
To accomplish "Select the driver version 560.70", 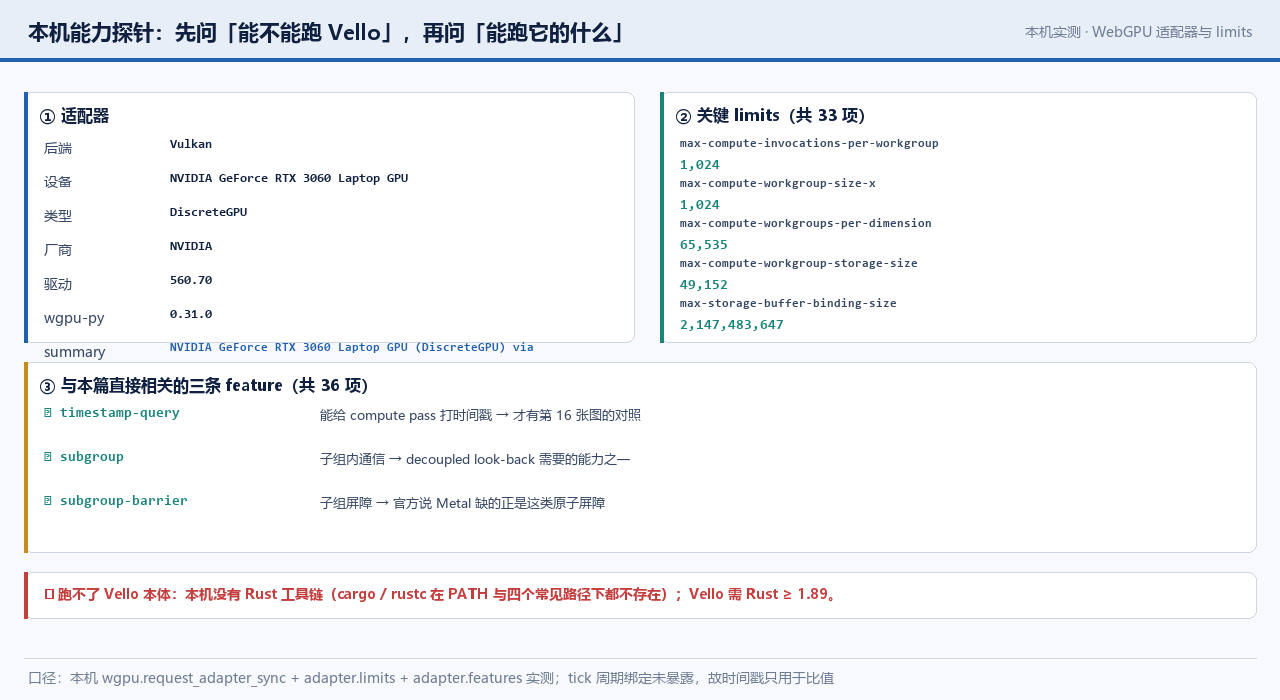I will point(191,280).
